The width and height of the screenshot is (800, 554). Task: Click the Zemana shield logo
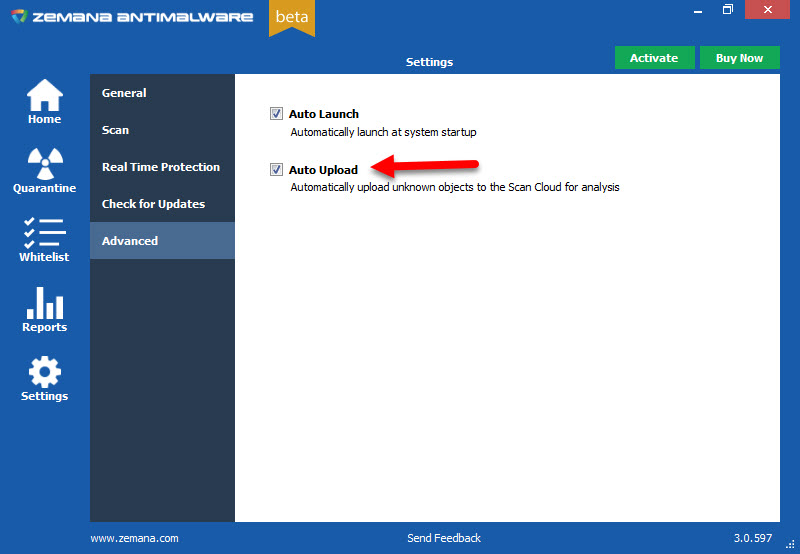tap(19, 16)
